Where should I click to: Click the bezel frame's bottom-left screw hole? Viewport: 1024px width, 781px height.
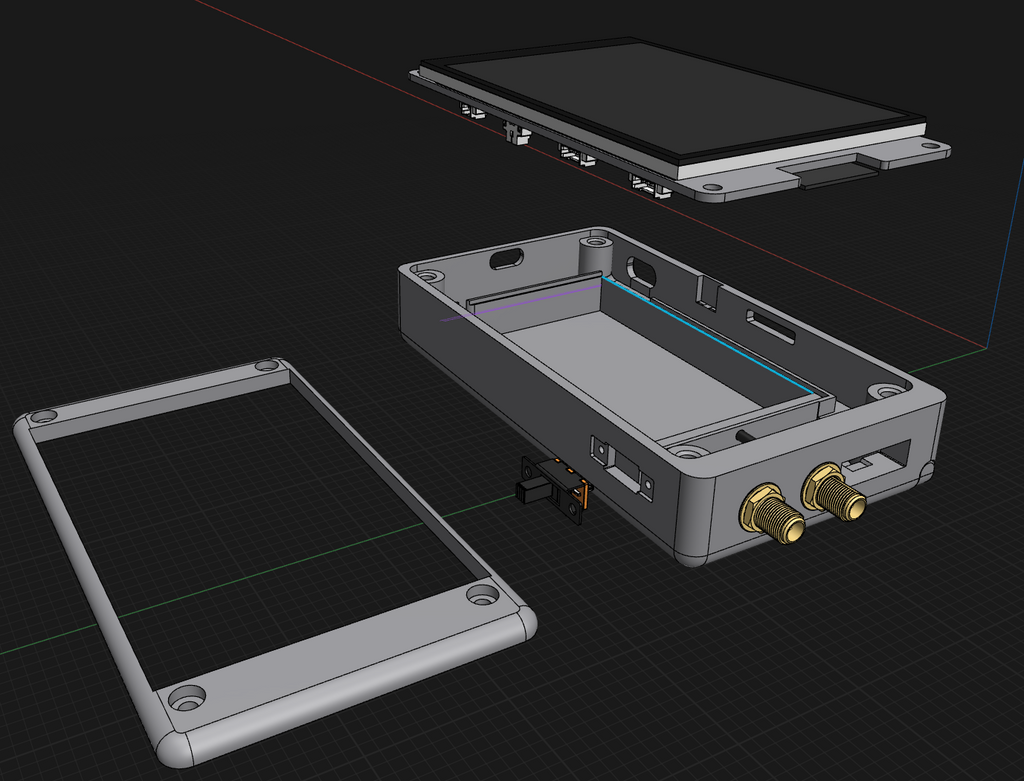point(187,697)
